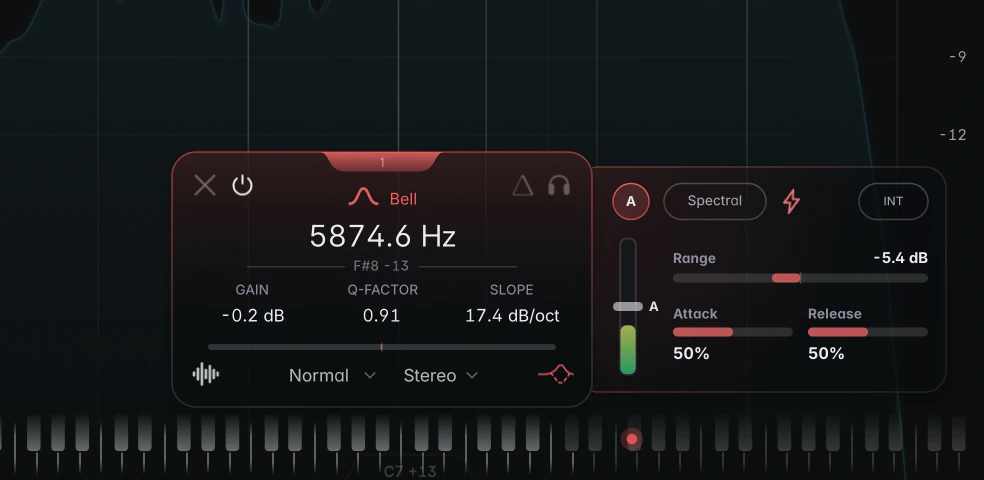Click the 17.4 dB/oct slope value
Viewport: 984px width, 480px height.
coord(512,316)
